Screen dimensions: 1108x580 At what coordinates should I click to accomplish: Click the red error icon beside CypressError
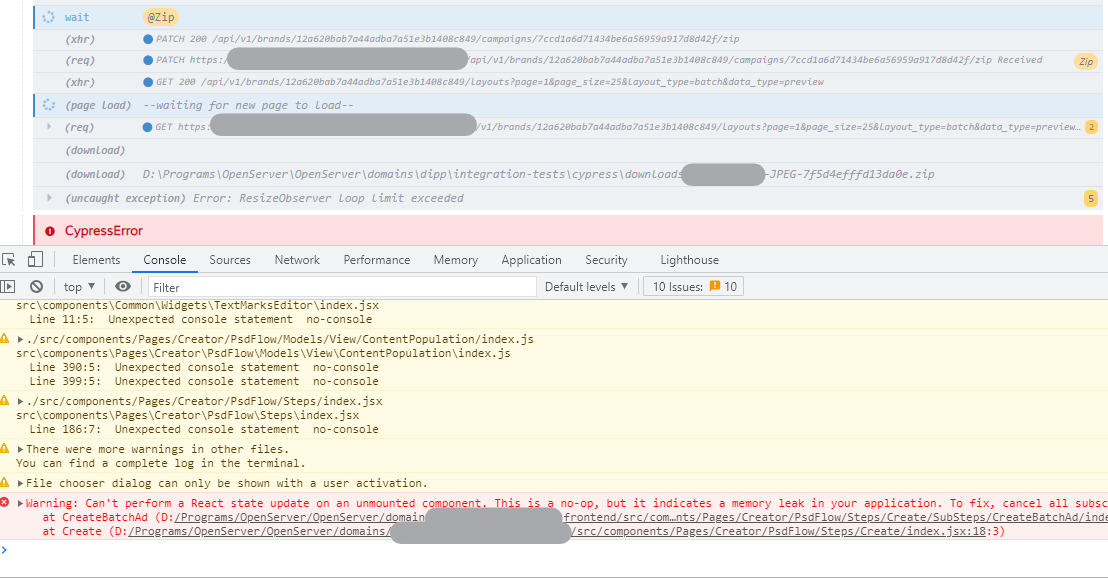coord(49,230)
